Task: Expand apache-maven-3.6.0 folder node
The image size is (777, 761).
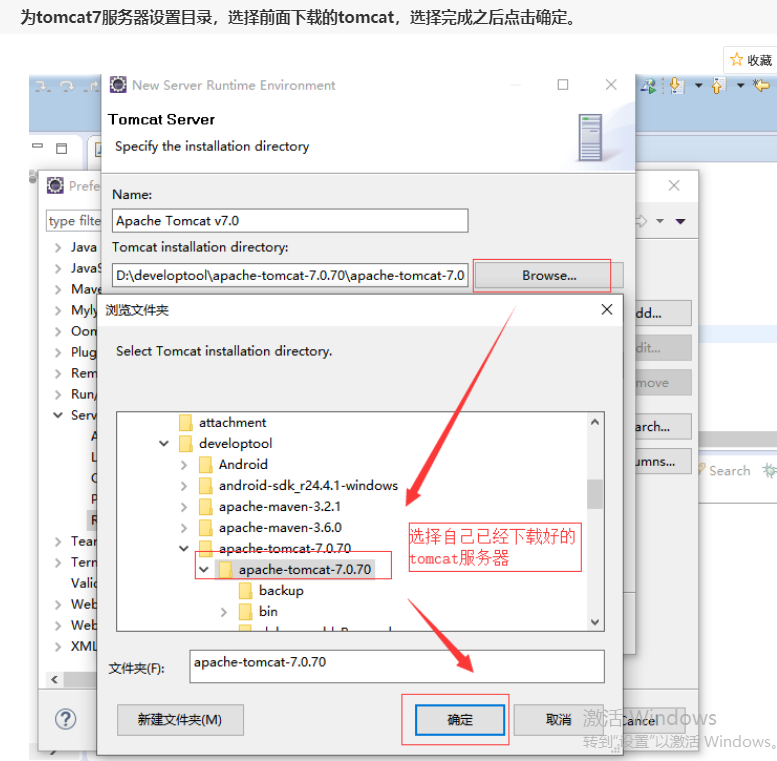Action: 184,528
